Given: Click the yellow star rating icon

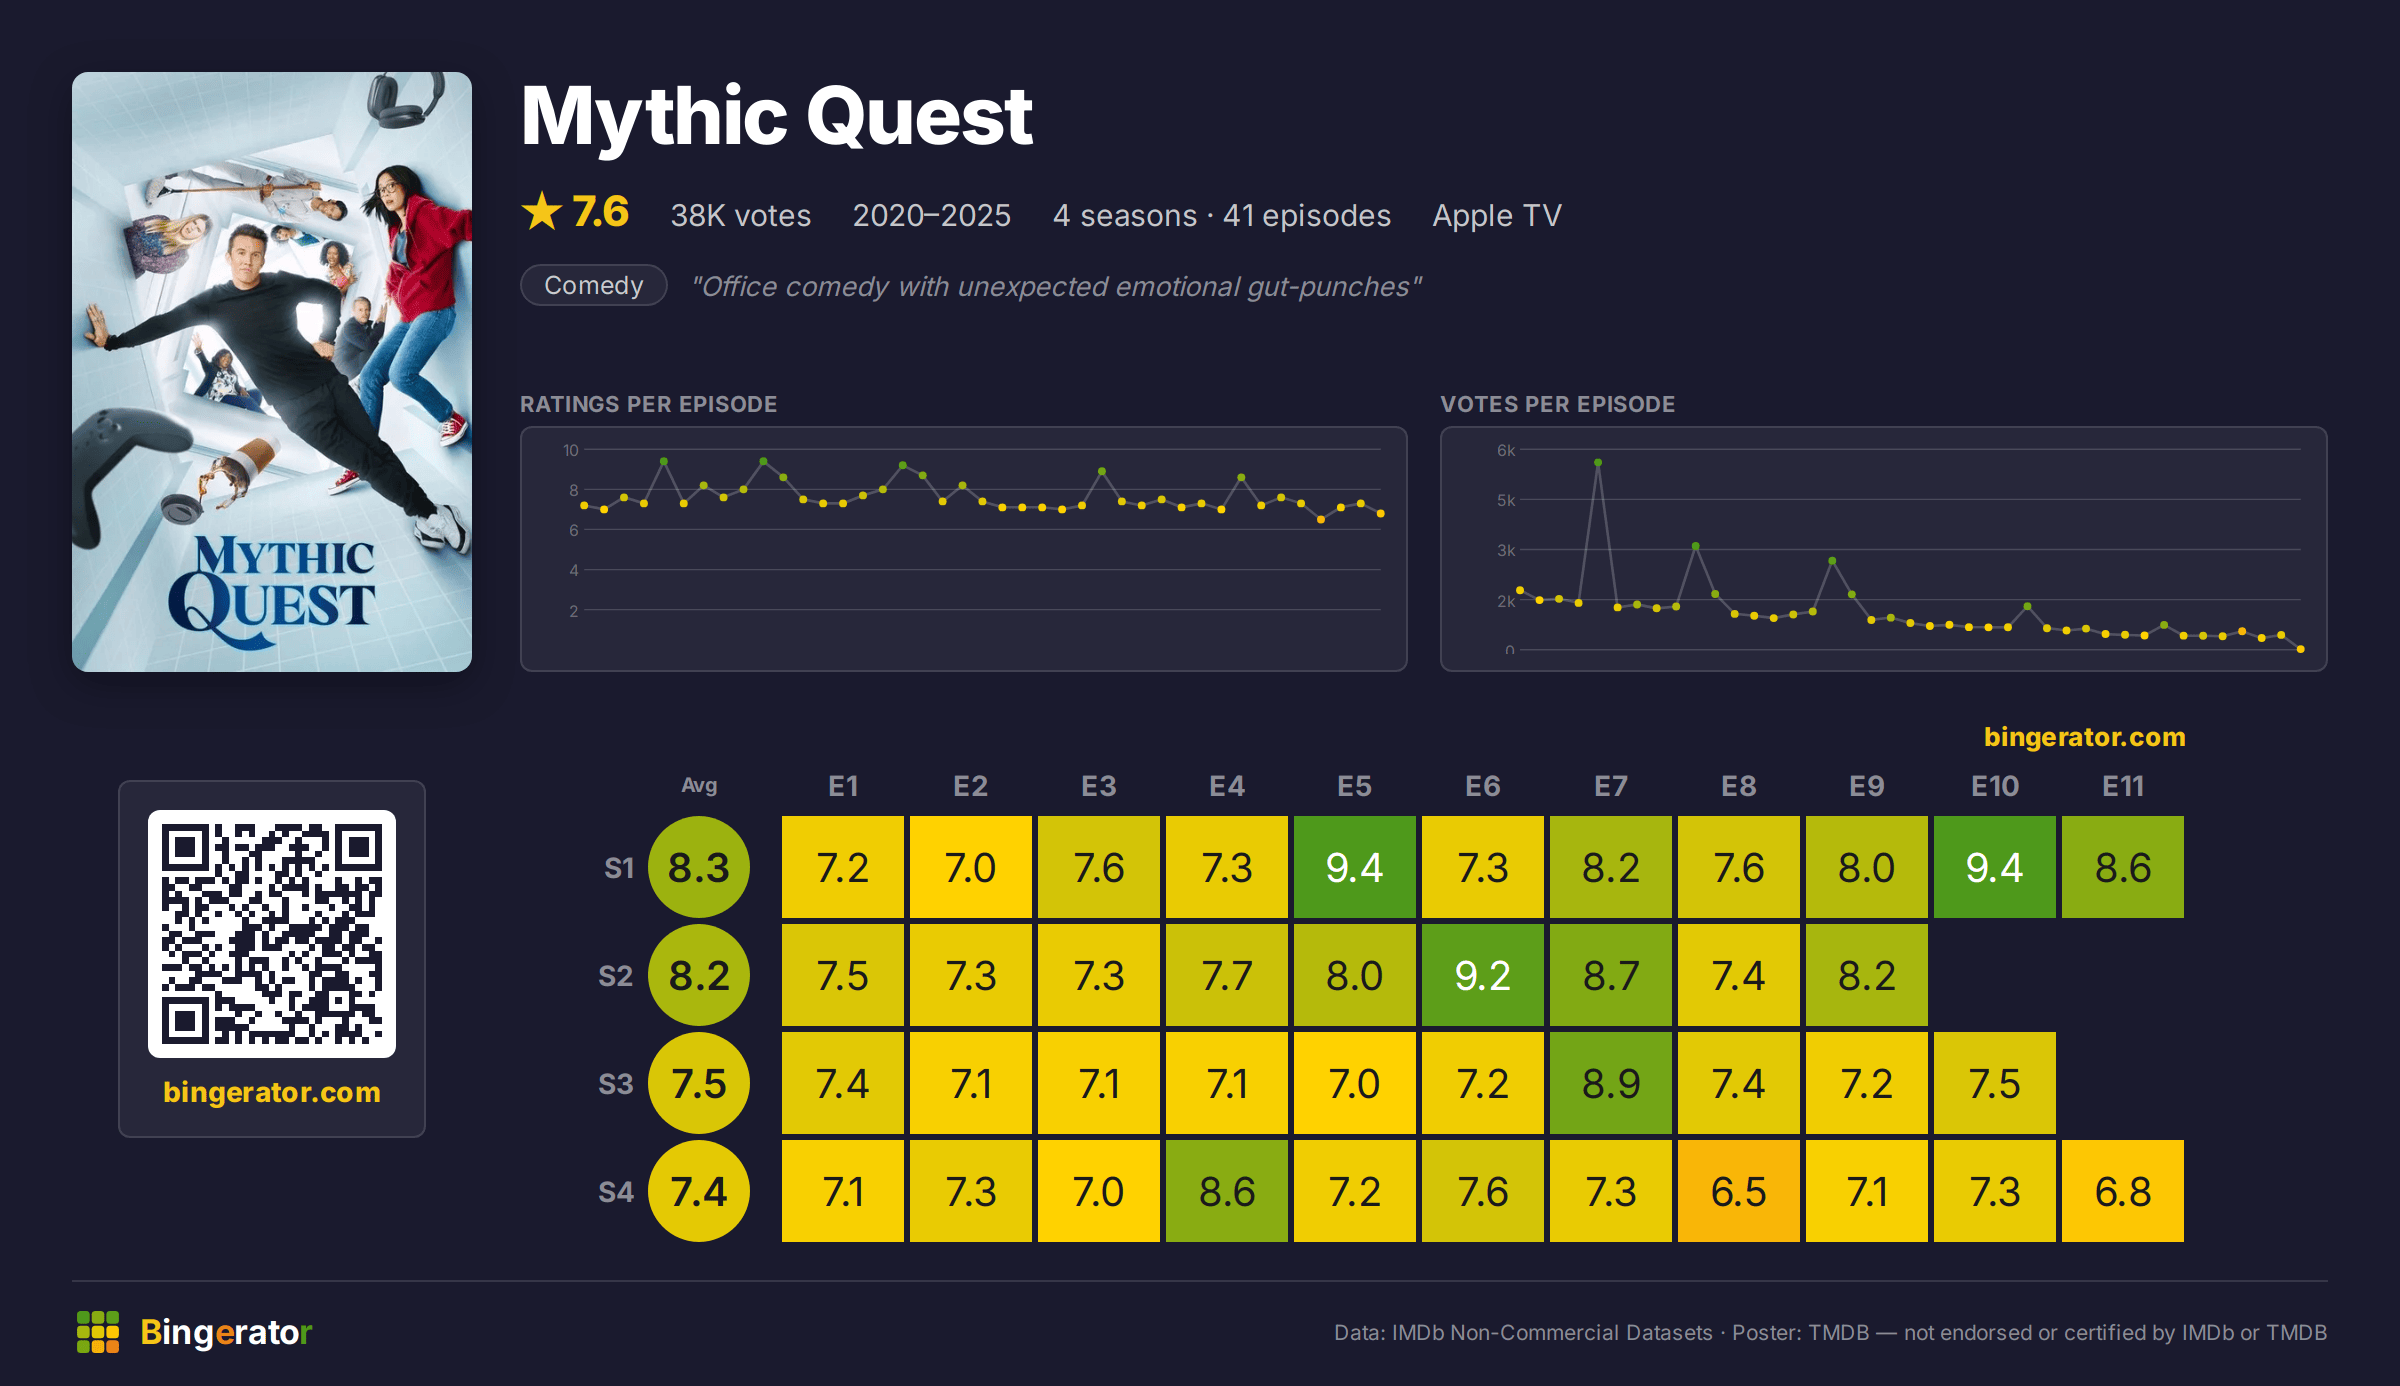Looking at the screenshot, I should click(x=542, y=212).
